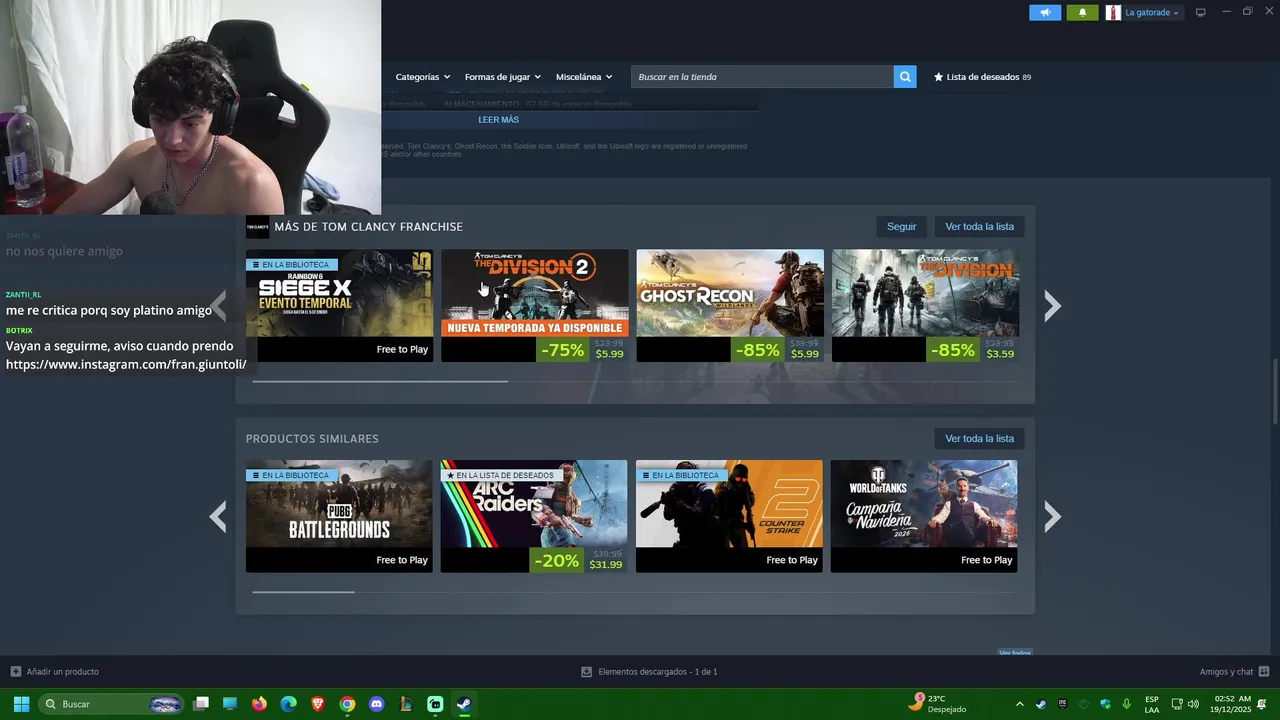
Task: Open Rainbow Six Siege X game card
Action: pos(339,306)
